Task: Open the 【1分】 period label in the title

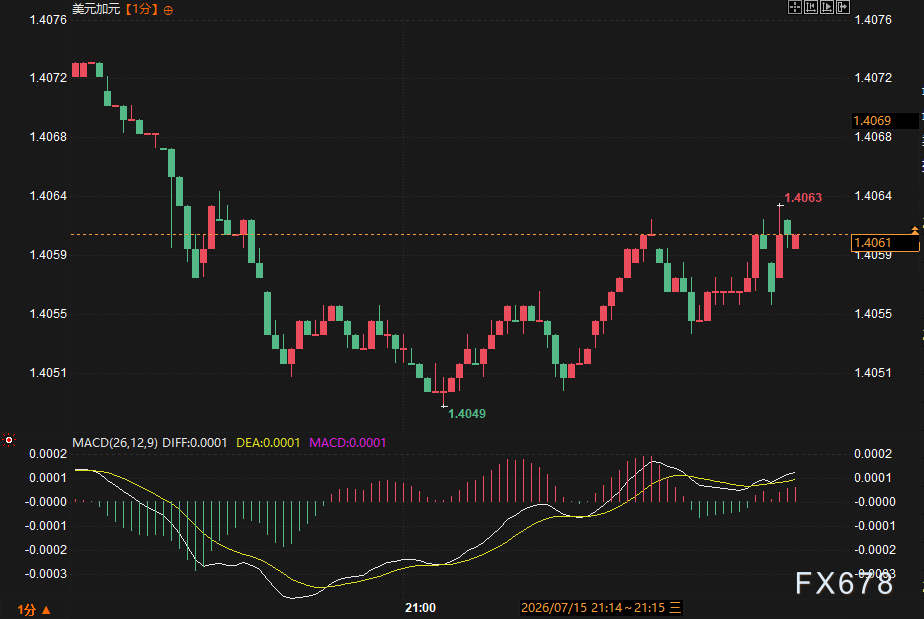Action: (x=141, y=9)
